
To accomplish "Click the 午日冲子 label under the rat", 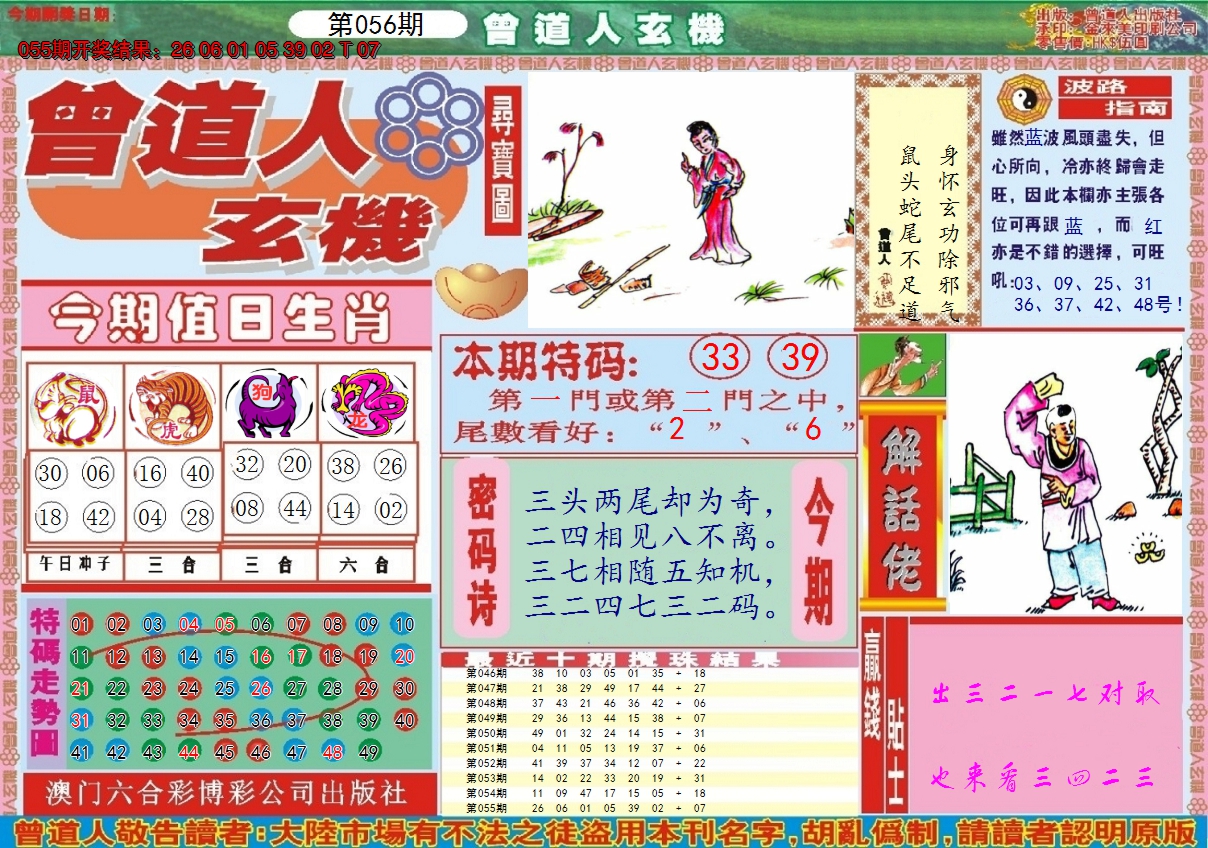I will point(75,564).
